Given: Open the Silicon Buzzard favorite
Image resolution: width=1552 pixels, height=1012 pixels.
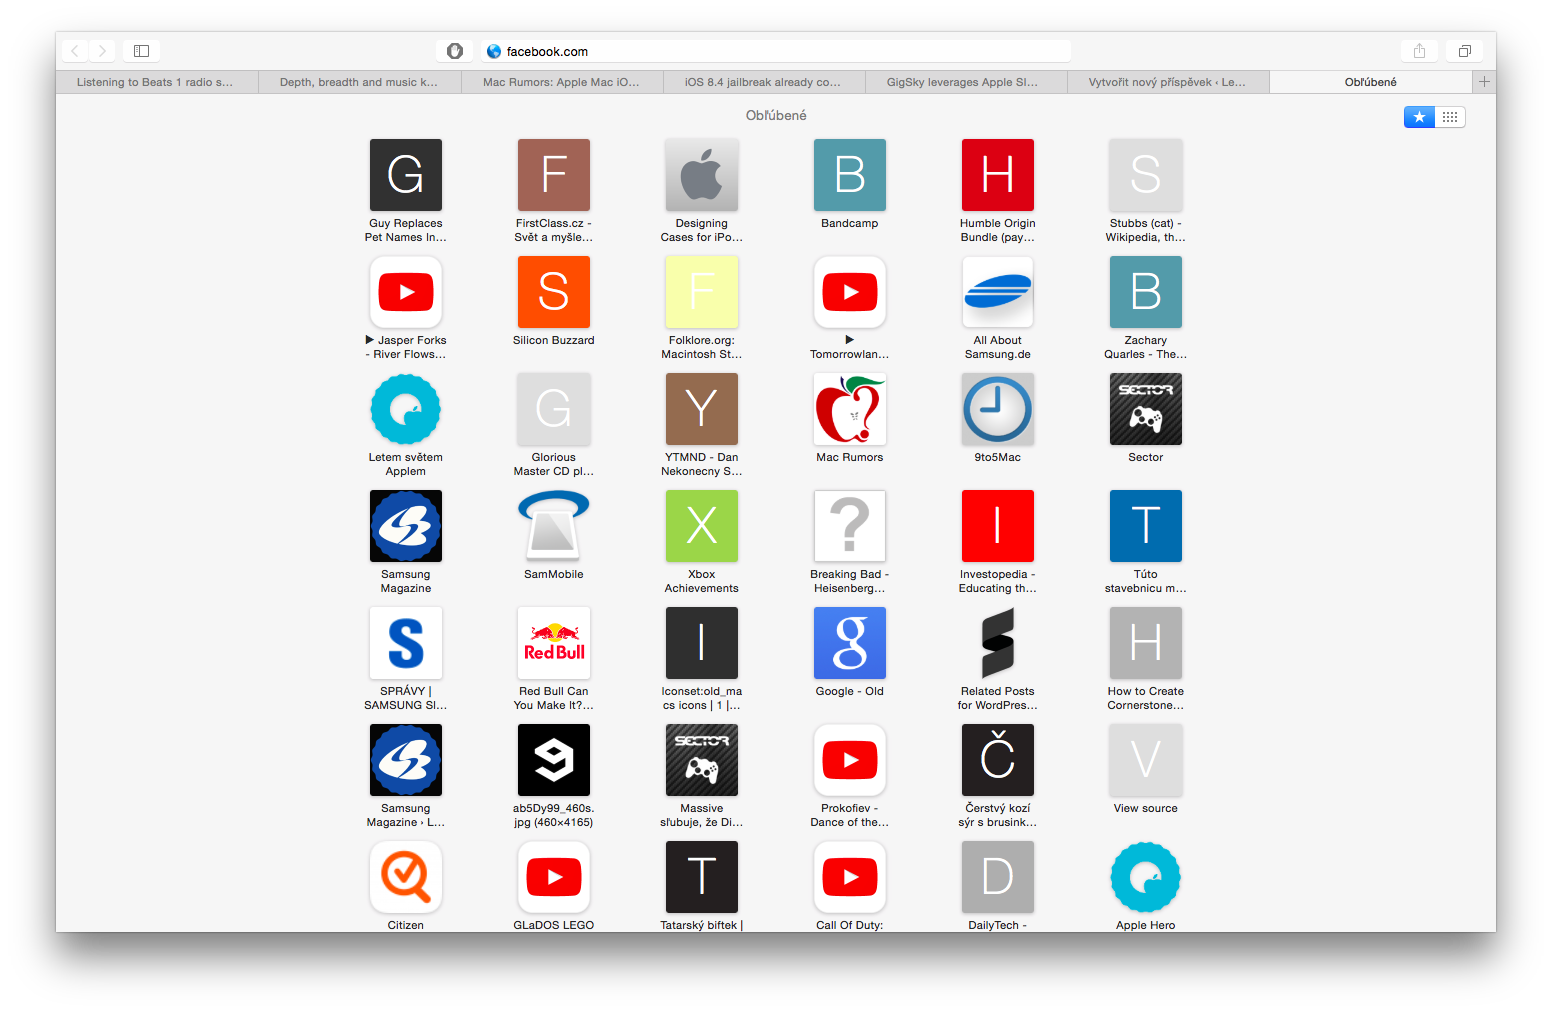Looking at the screenshot, I should 554,292.
